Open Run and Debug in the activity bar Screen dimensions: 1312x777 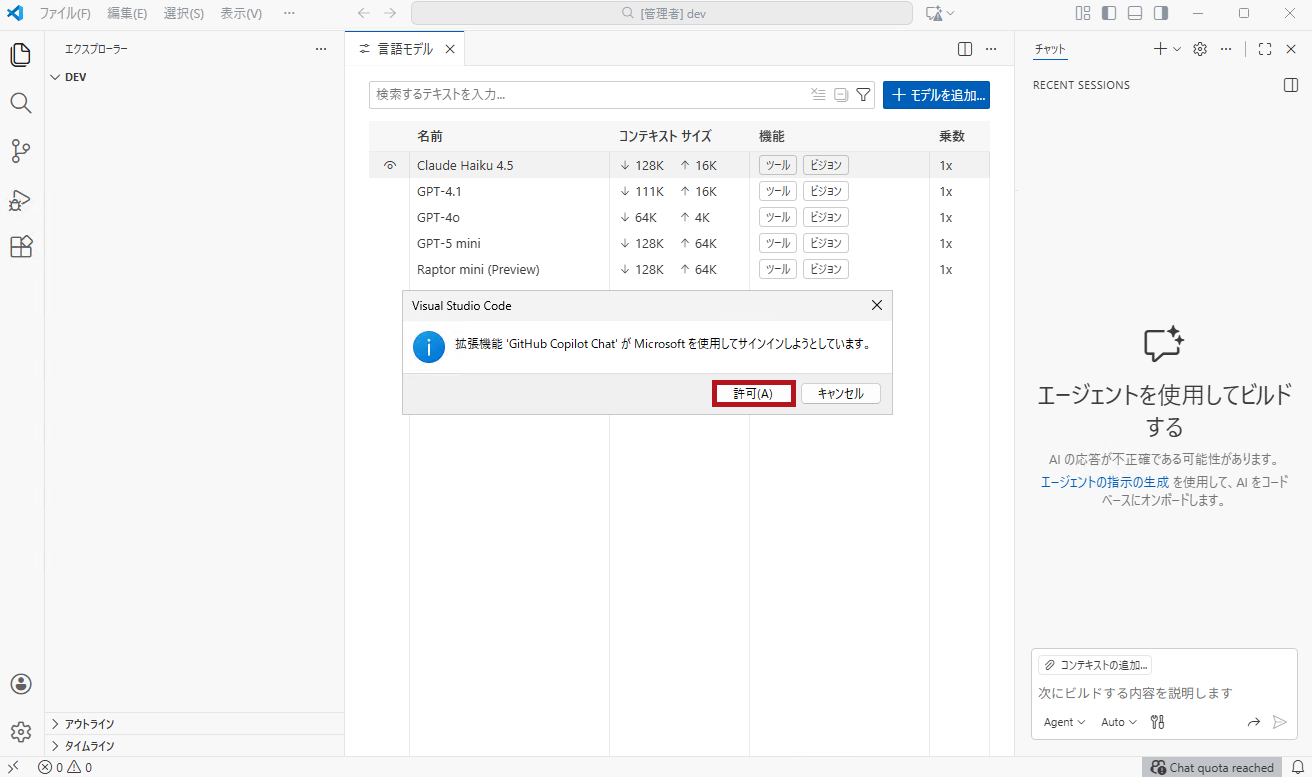click(x=20, y=199)
